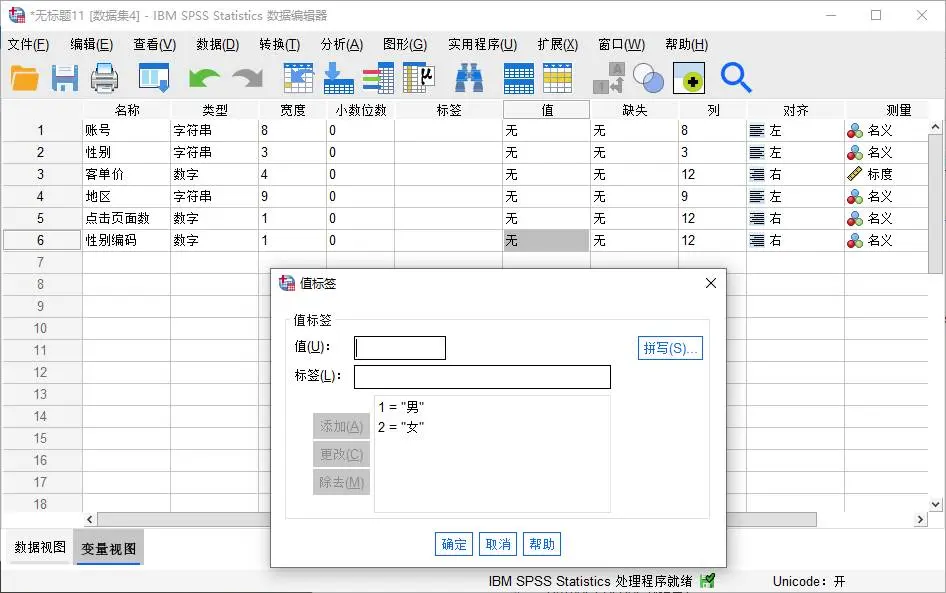Viewport: 946px width, 593px height.
Task: Click the 帮助 button in the dialog
Action: click(x=542, y=544)
